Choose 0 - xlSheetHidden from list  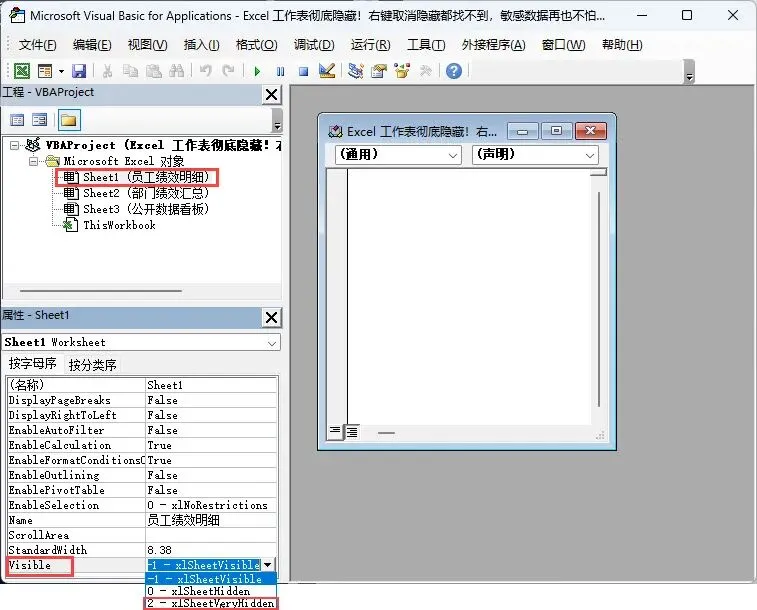click(x=211, y=591)
